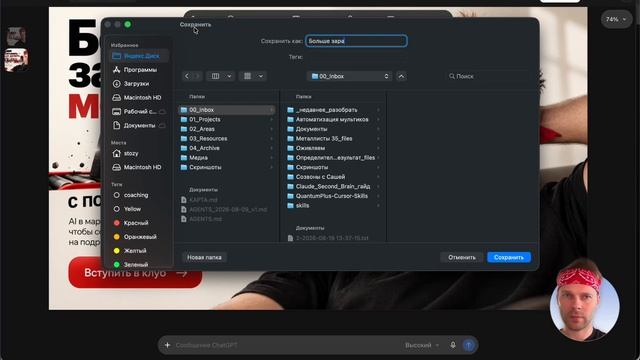Go back with left arrow button
640x360 pixels.
click(x=187, y=76)
